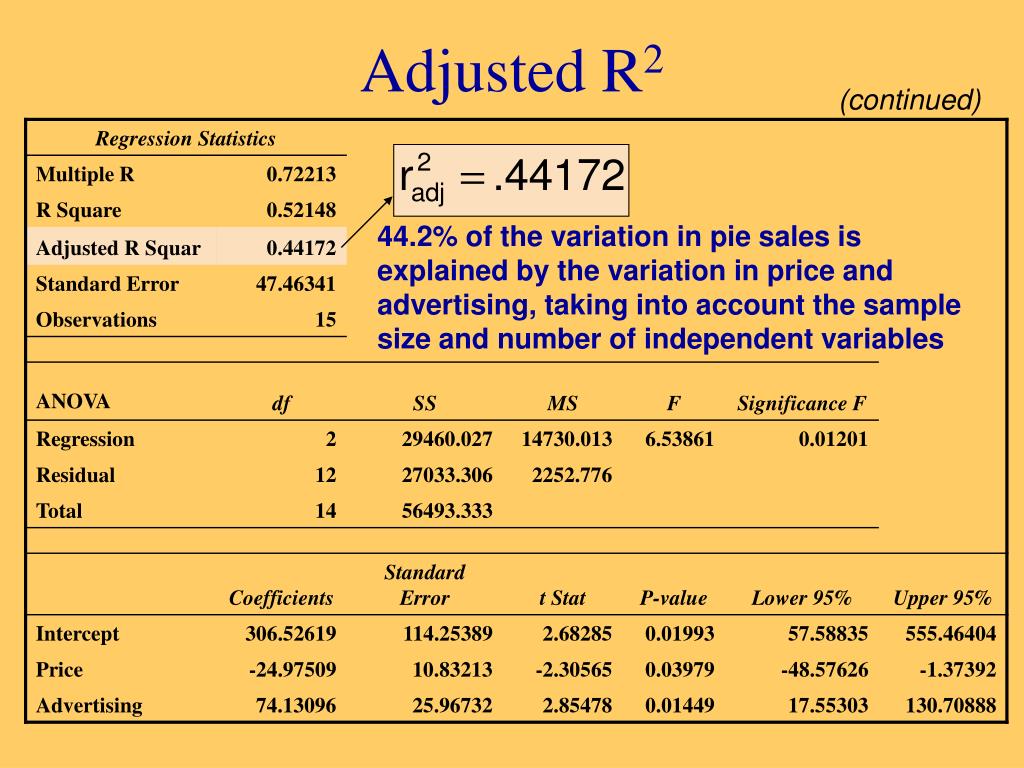Select the Price standard error 10.83213

tap(453, 669)
